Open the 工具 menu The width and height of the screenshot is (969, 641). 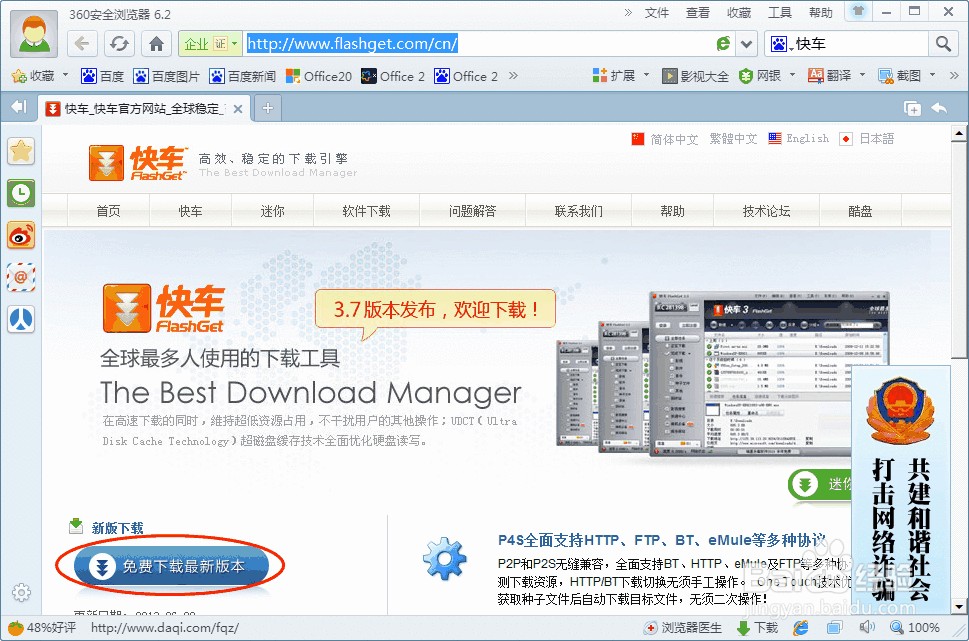click(x=779, y=12)
